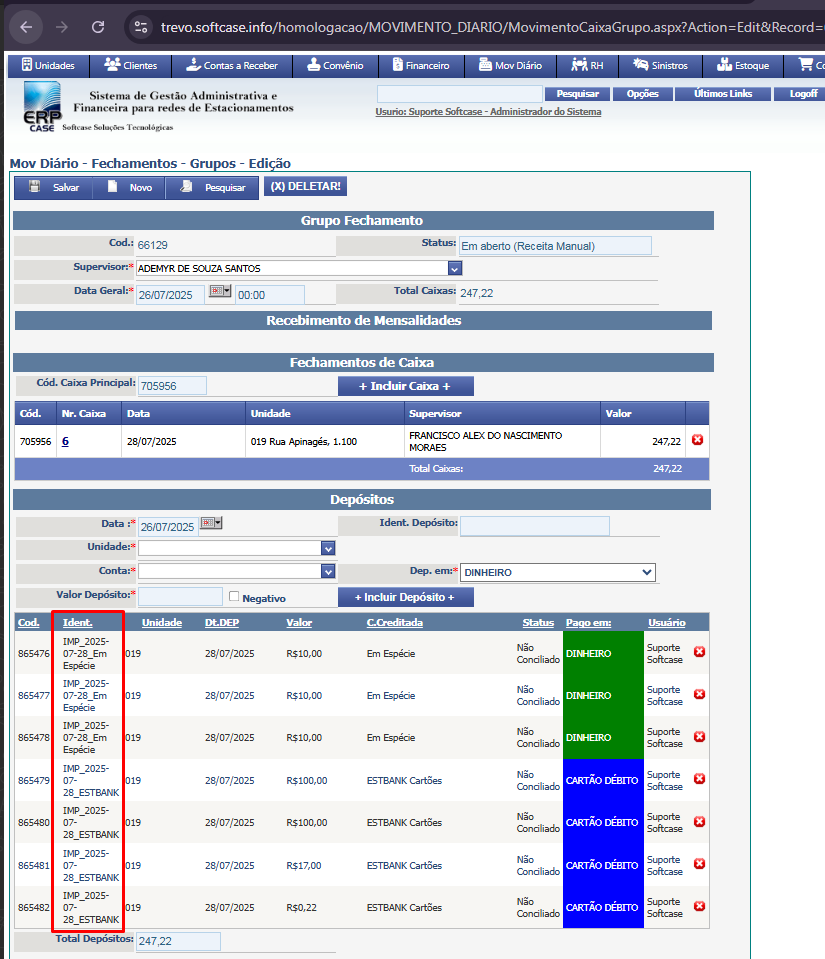The height and width of the screenshot is (959, 825).
Task: Click the Data Geral date field
Action: (170, 295)
